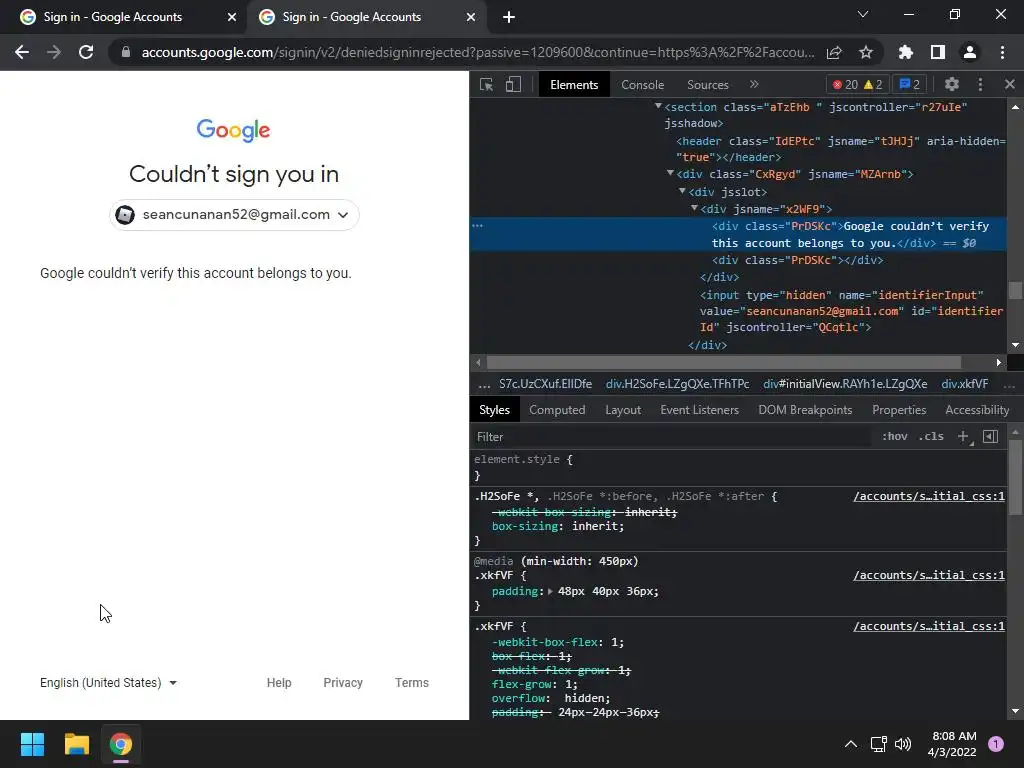This screenshot has width=1024, height=768.
Task: Collapse the section aTzEhb node
Action: 658,106
